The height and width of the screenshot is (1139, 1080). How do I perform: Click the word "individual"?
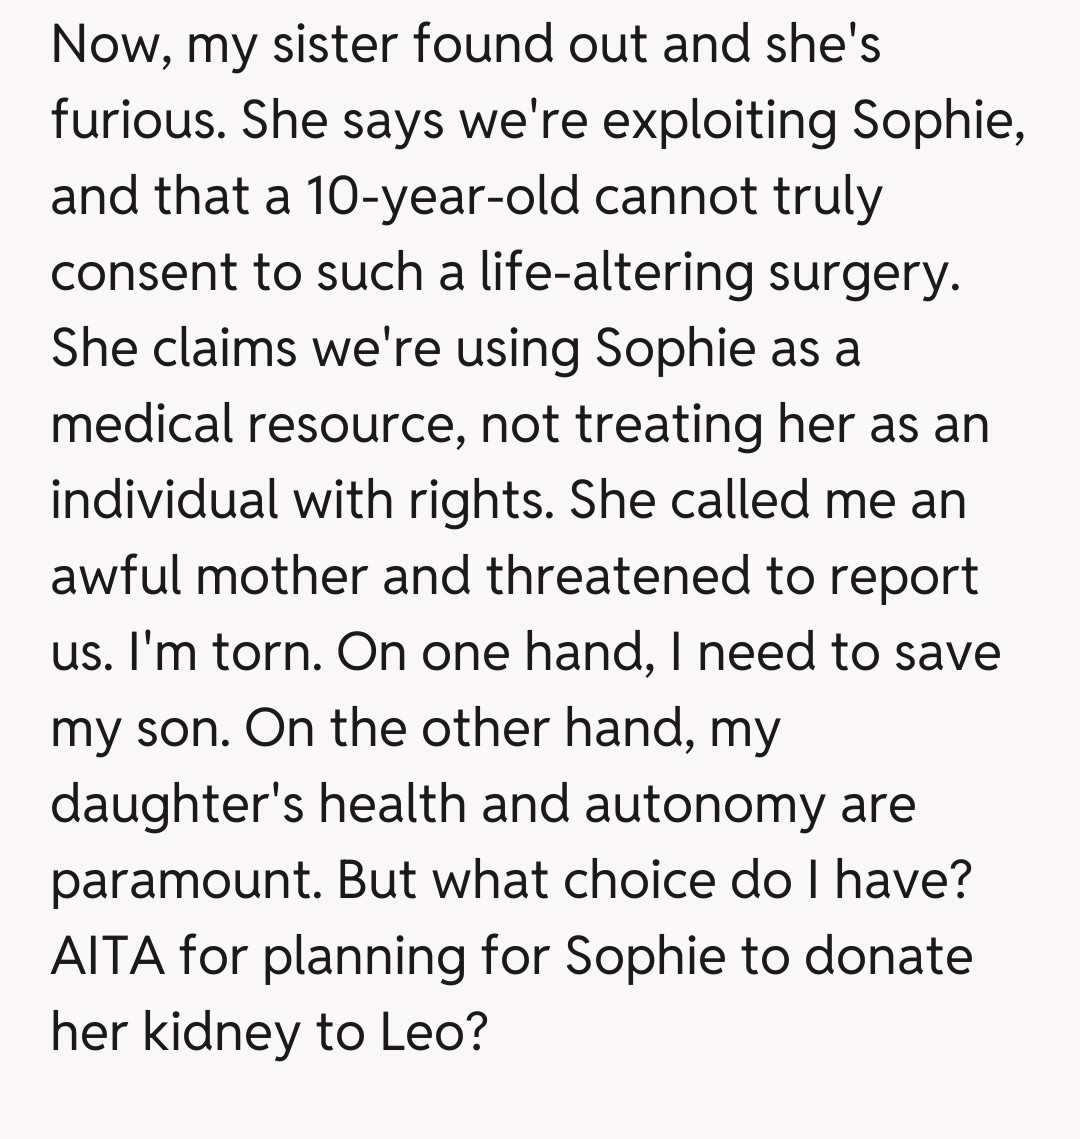[164, 500]
